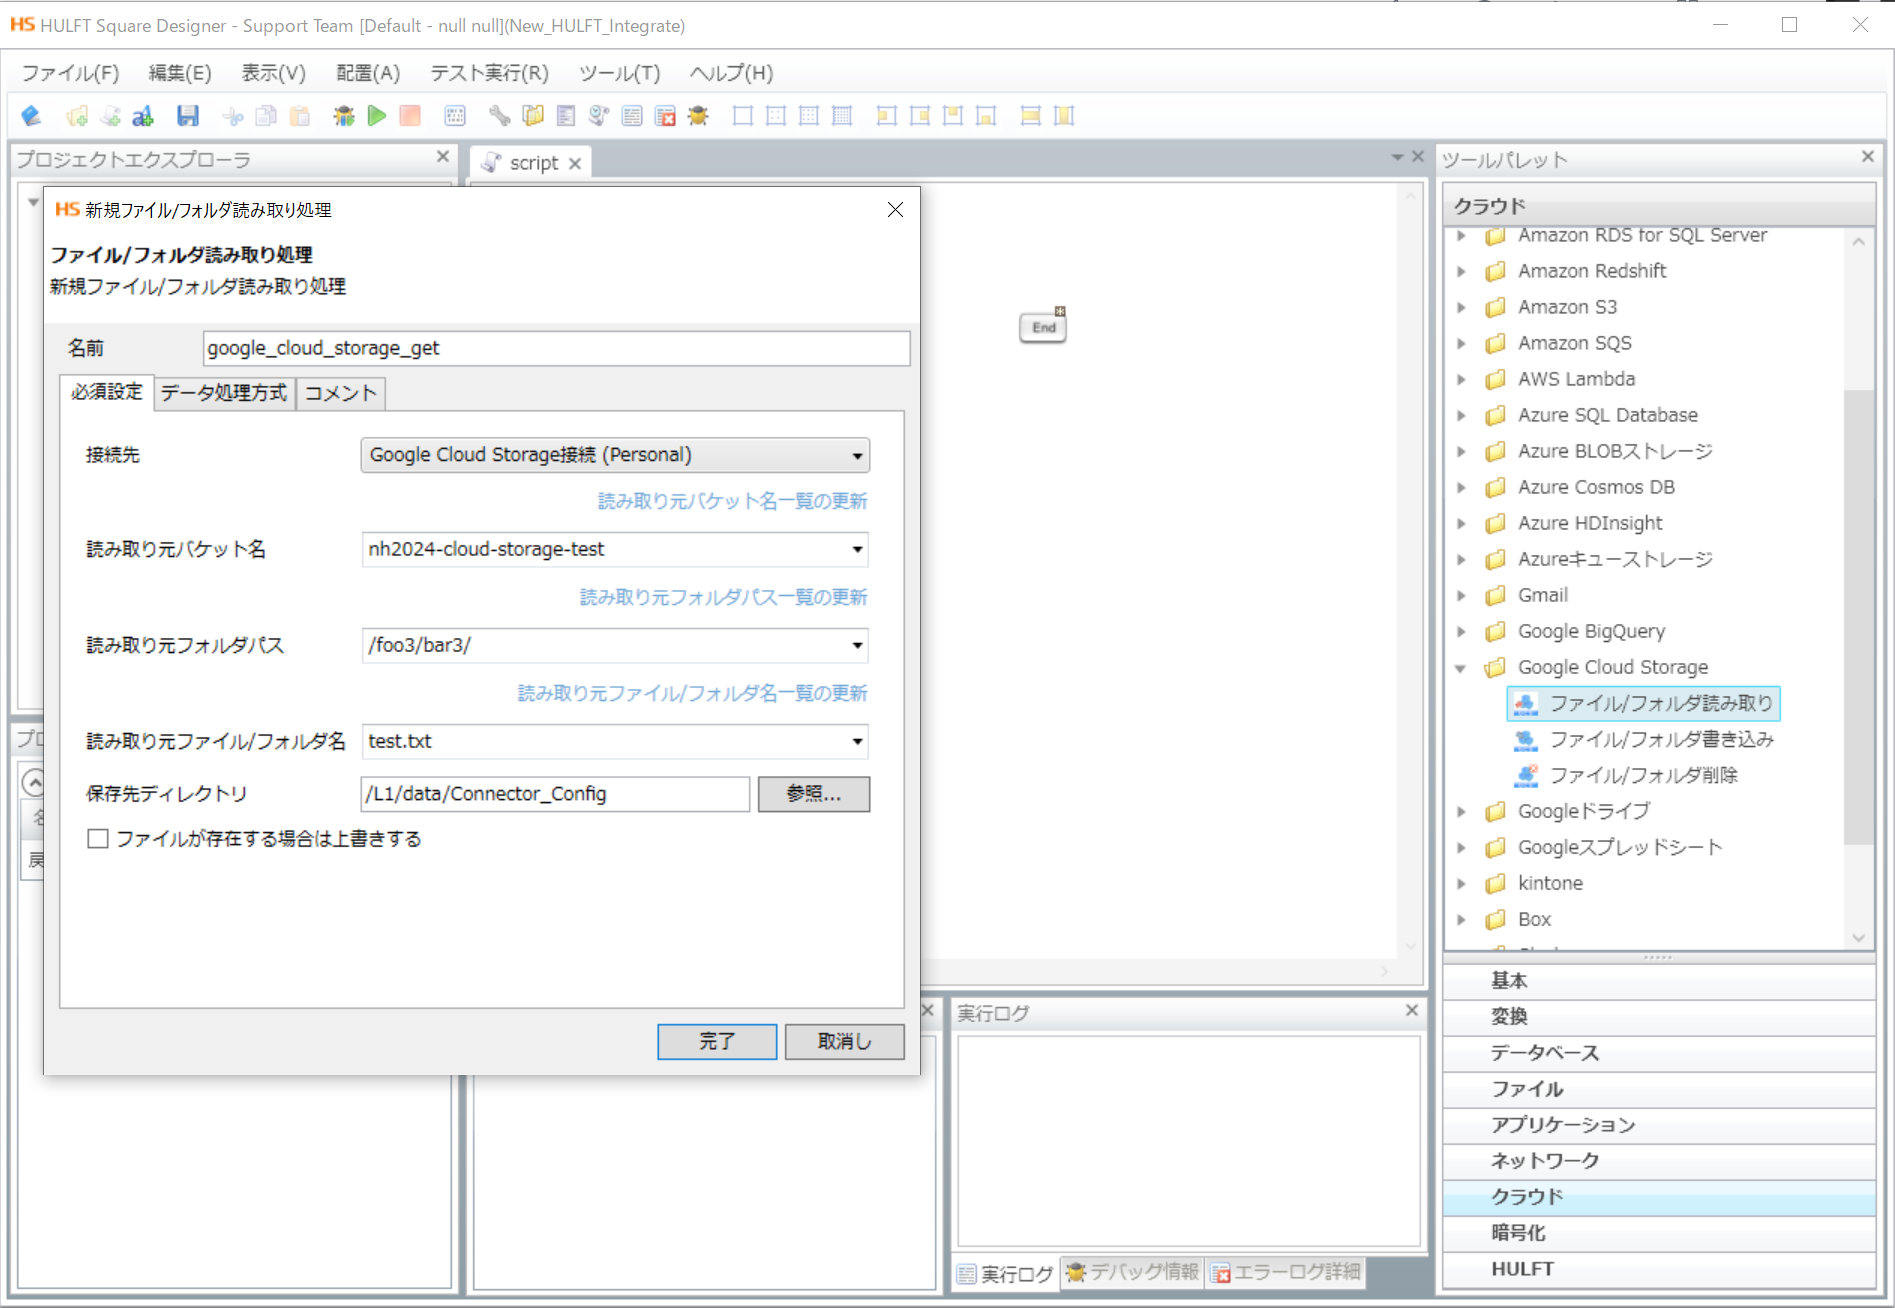Switch to the データ処理方式 tab

(x=224, y=393)
